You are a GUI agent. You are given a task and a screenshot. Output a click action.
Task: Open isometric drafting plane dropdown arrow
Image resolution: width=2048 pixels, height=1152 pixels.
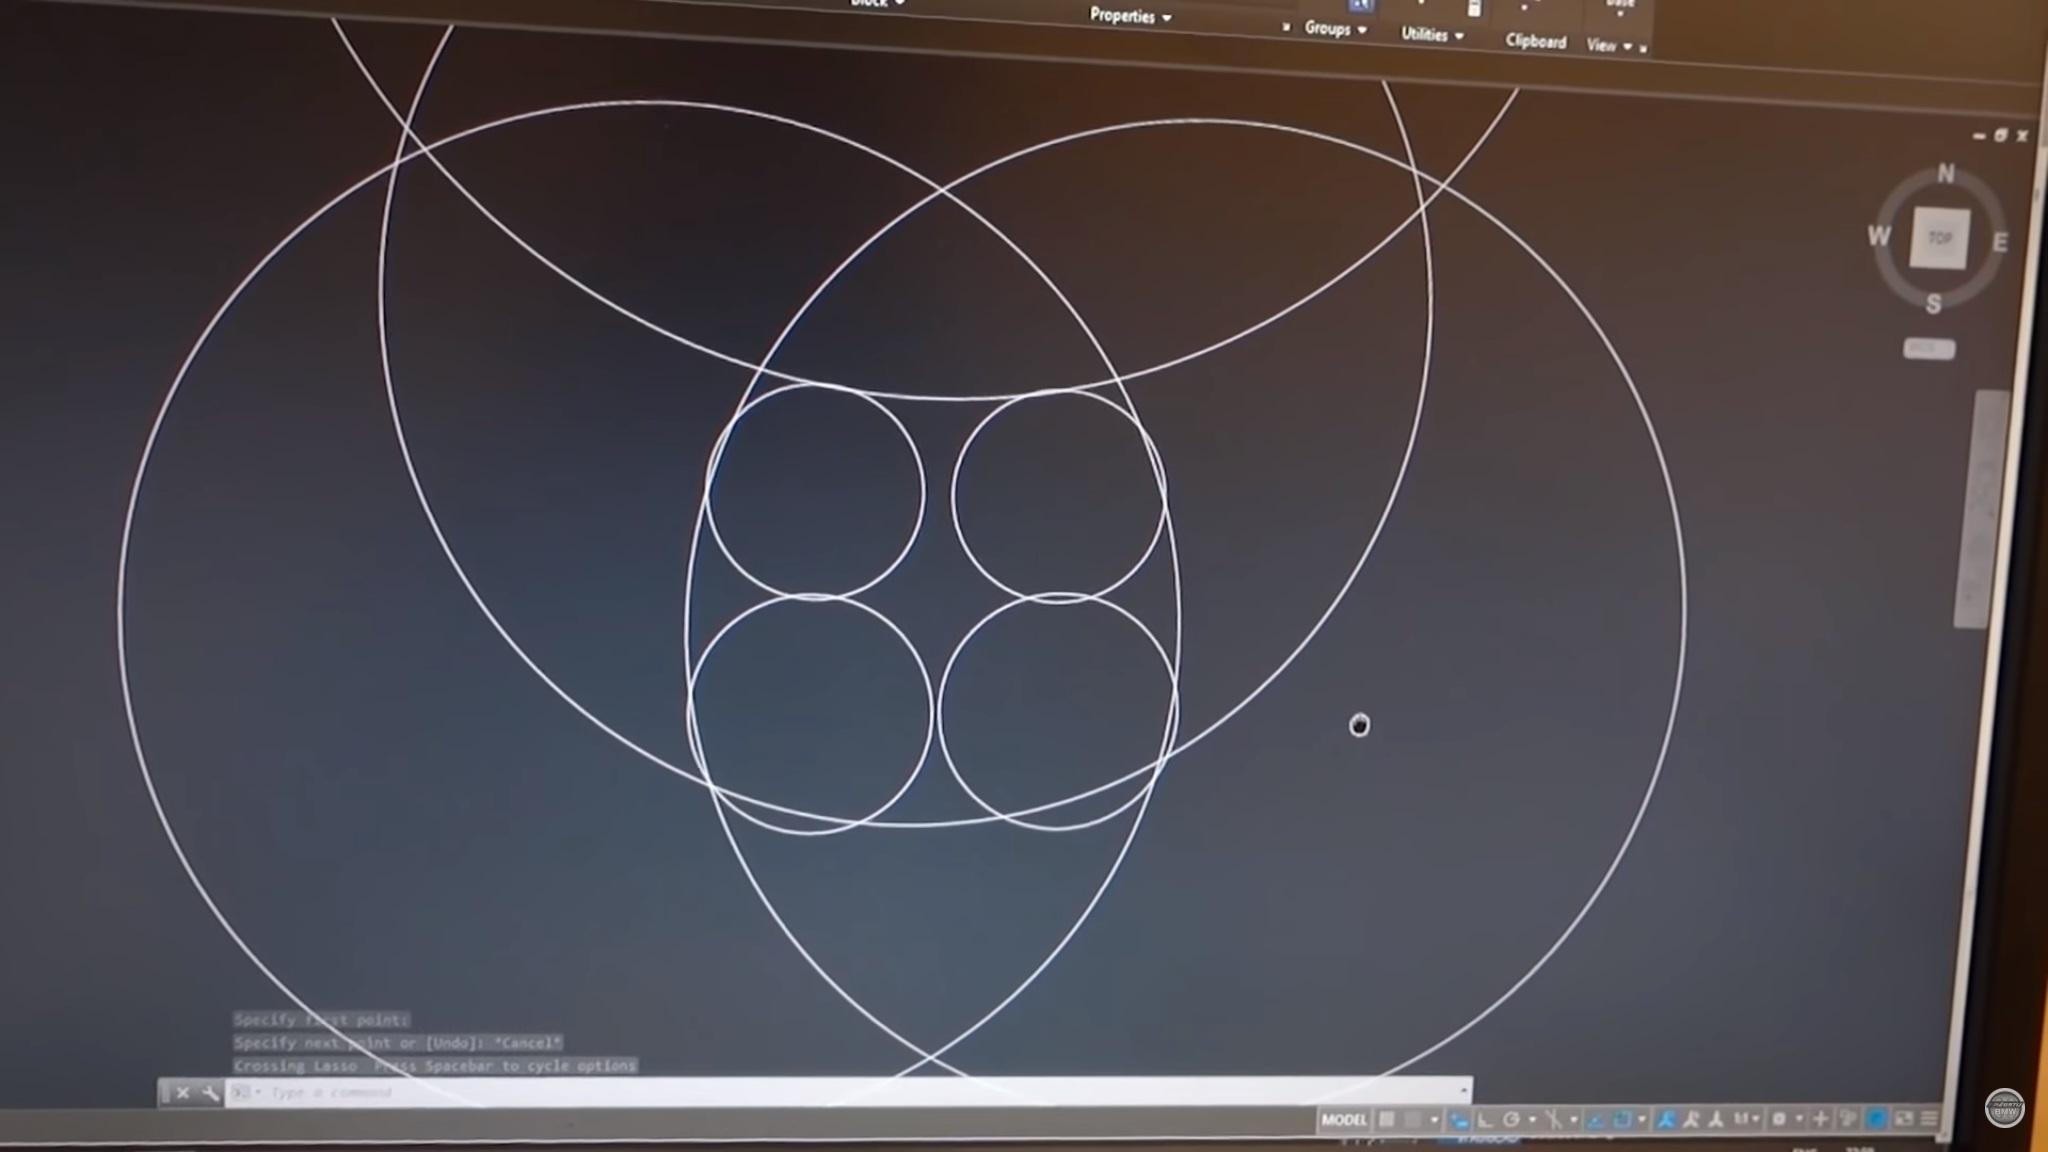coord(1574,1120)
